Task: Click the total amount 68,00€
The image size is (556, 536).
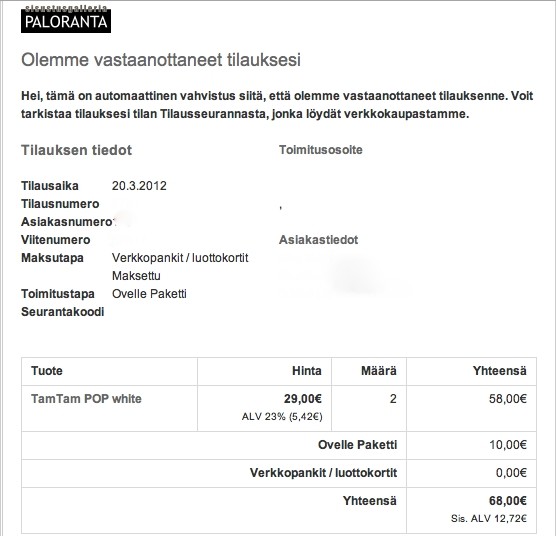Action: pos(508,501)
